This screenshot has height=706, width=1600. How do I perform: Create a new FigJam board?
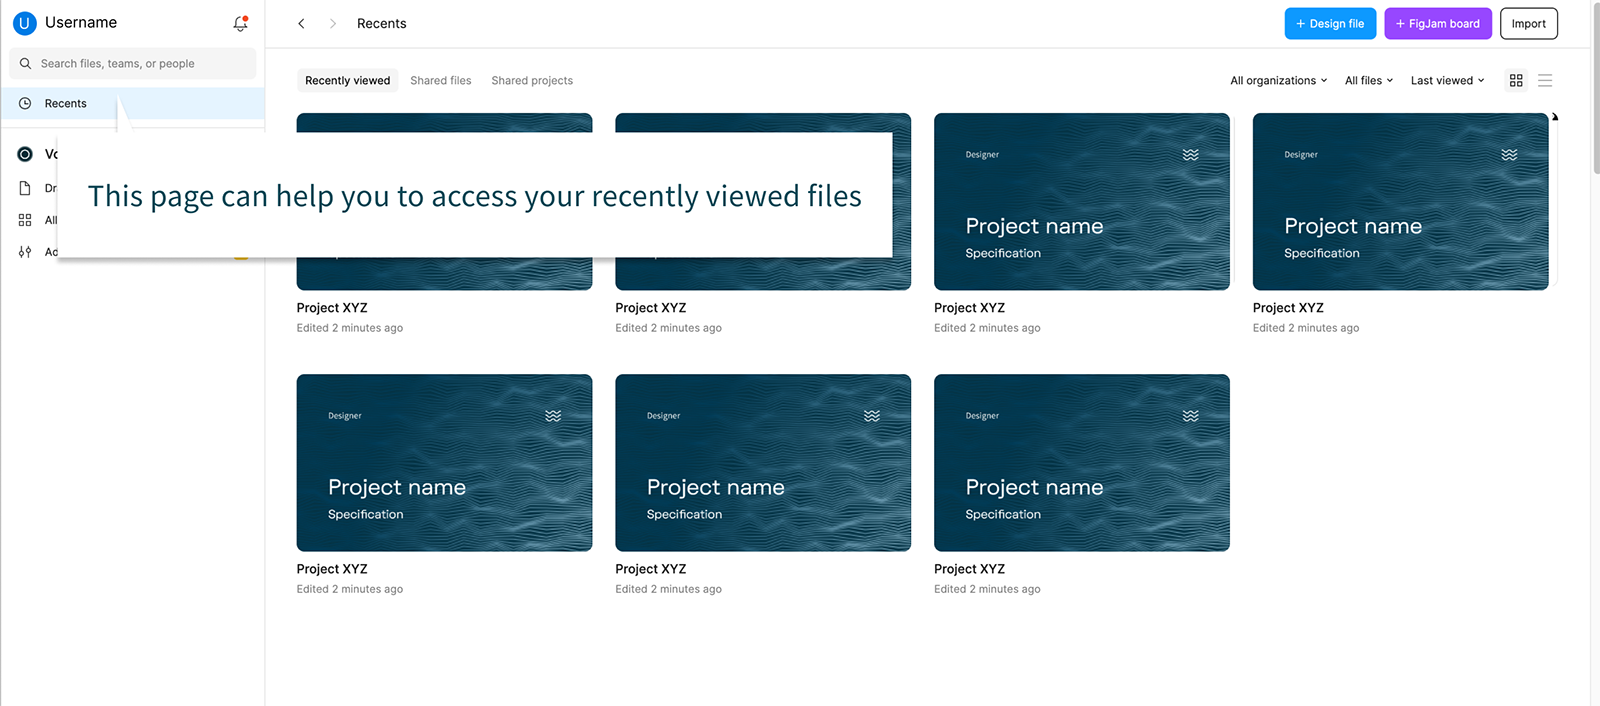point(1438,23)
